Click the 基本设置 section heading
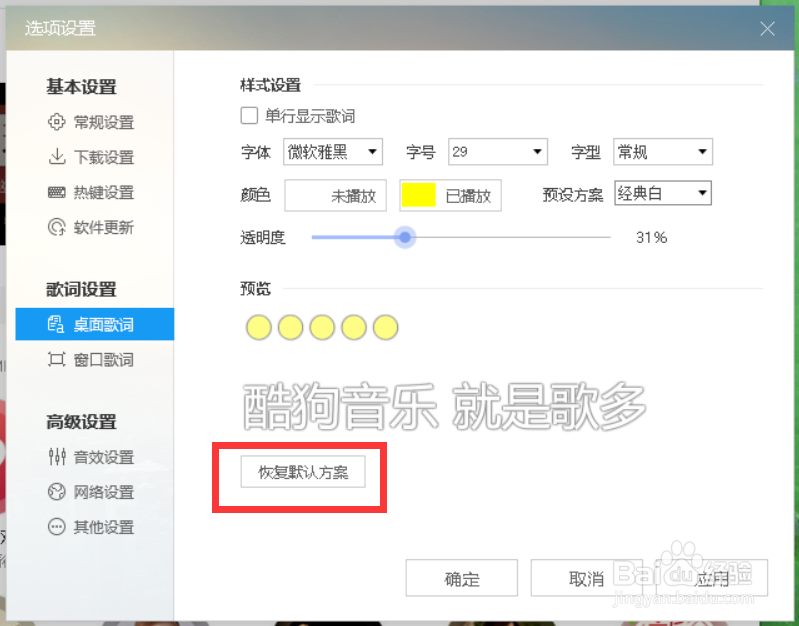Image resolution: width=799 pixels, height=626 pixels. (x=82, y=87)
